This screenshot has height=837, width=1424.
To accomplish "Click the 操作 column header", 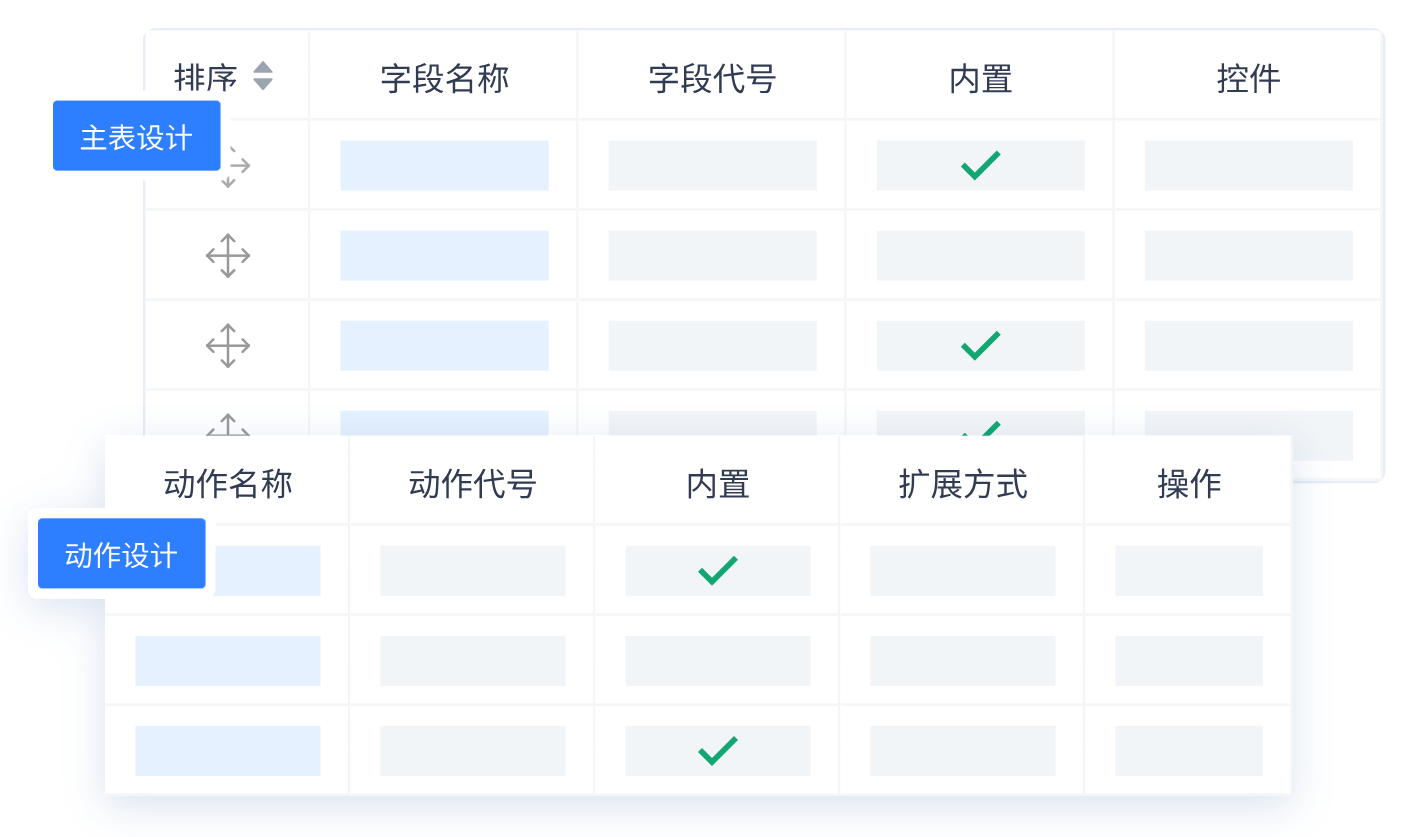I will pos(1189,484).
